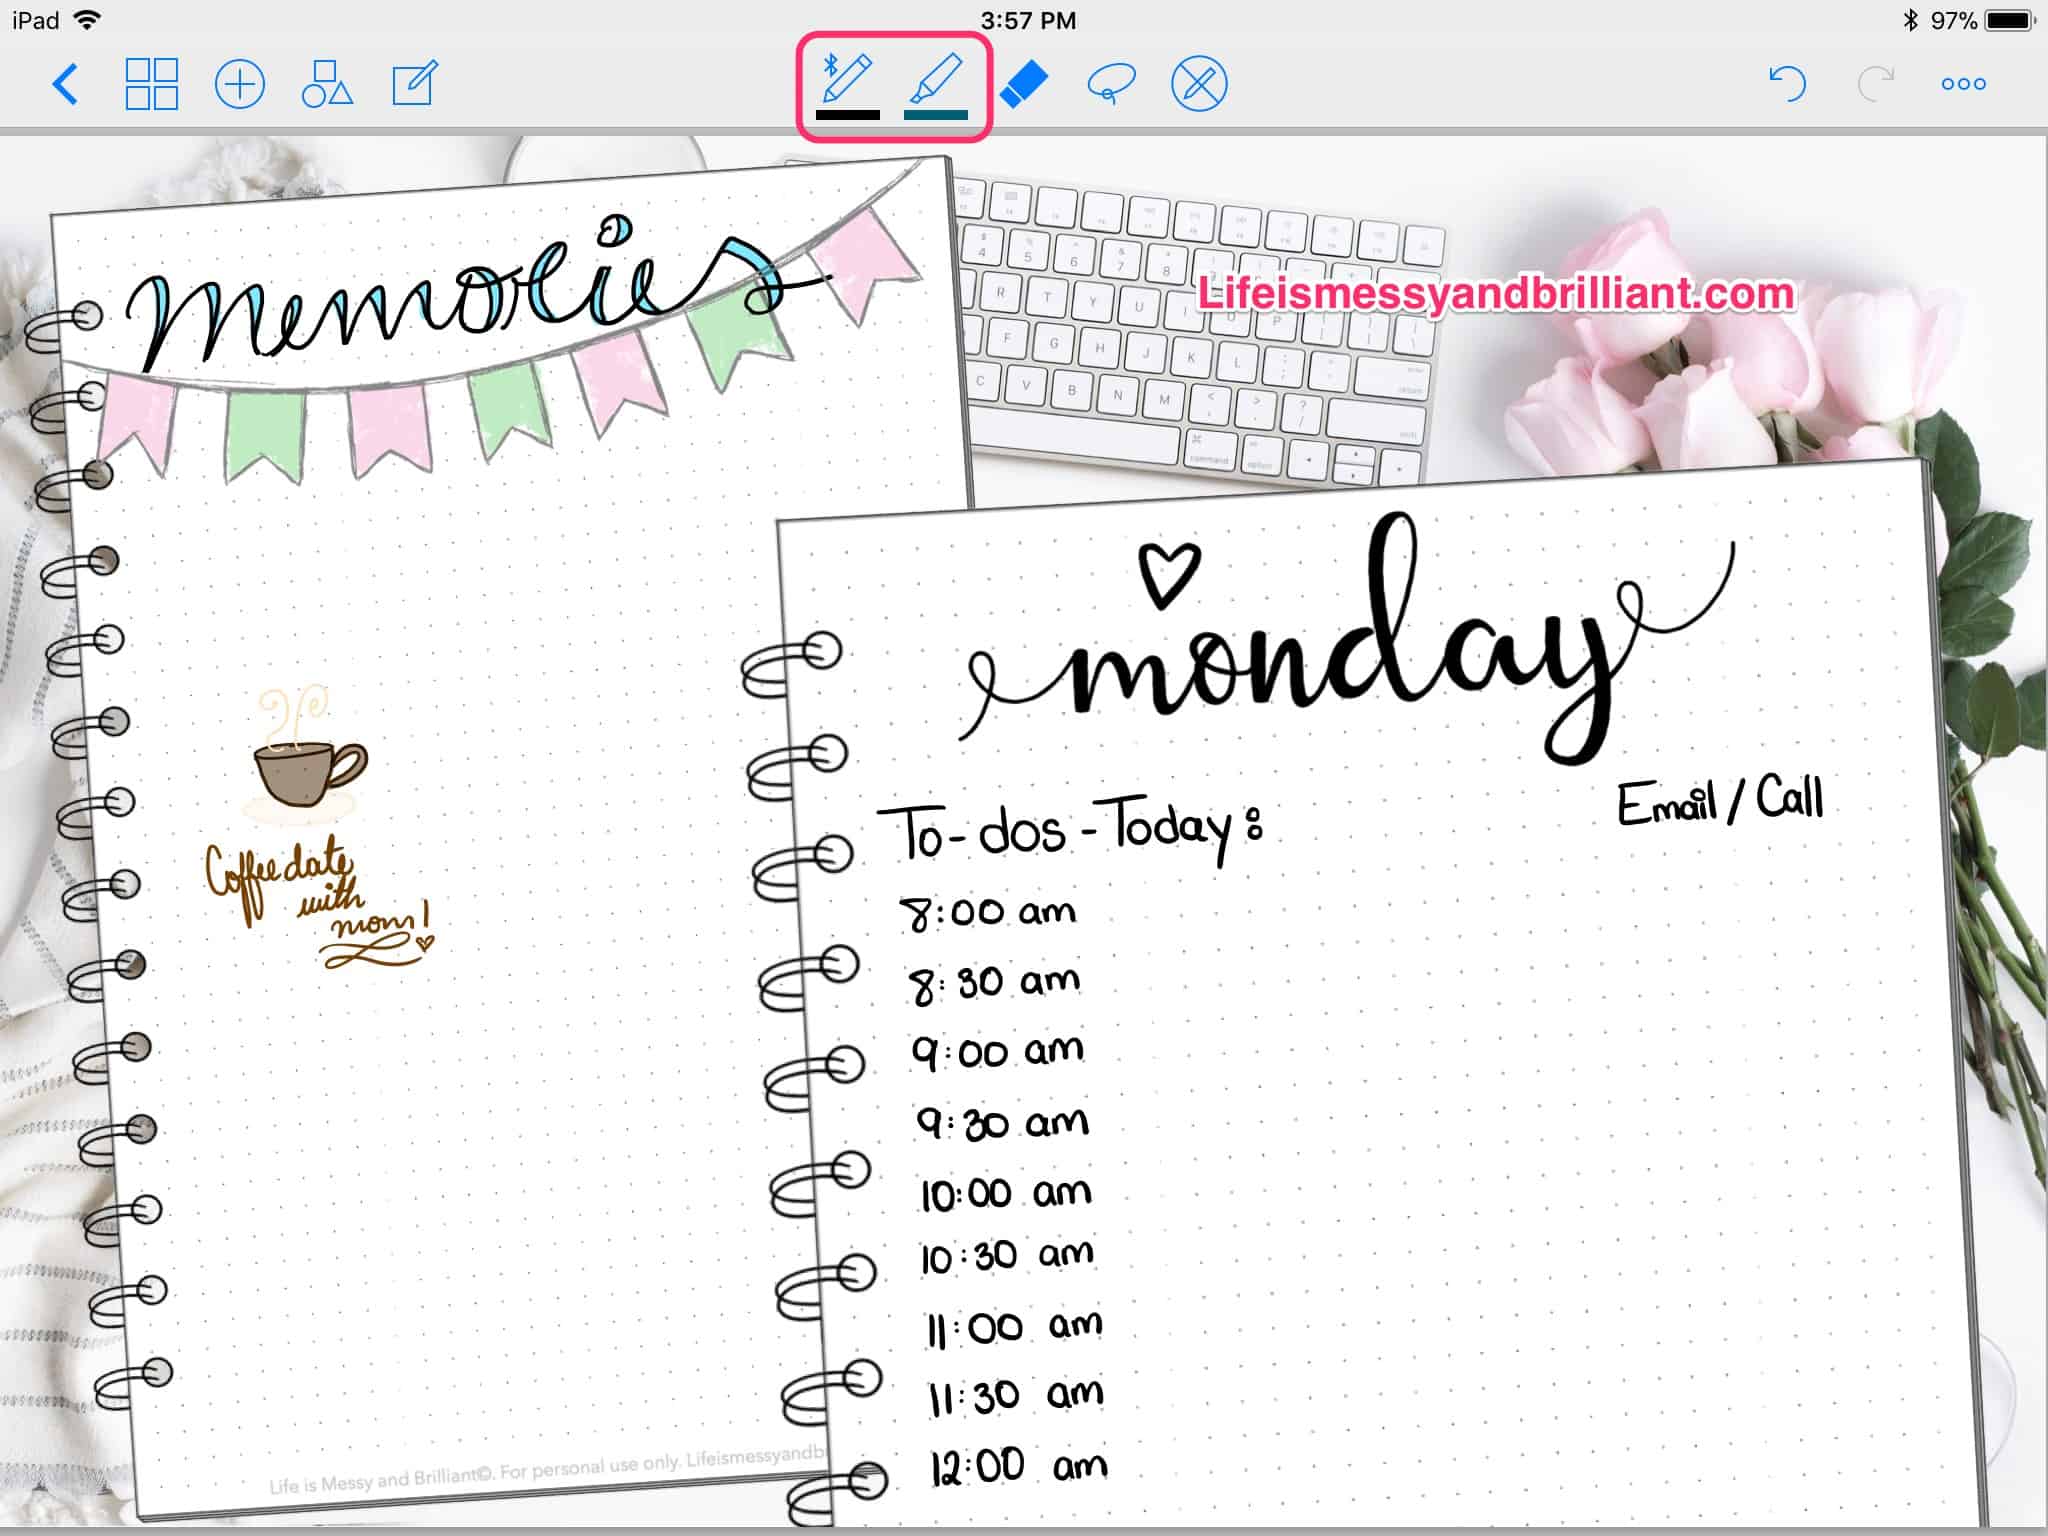Toggle the read-only pencil-off mode

(x=1199, y=84)
